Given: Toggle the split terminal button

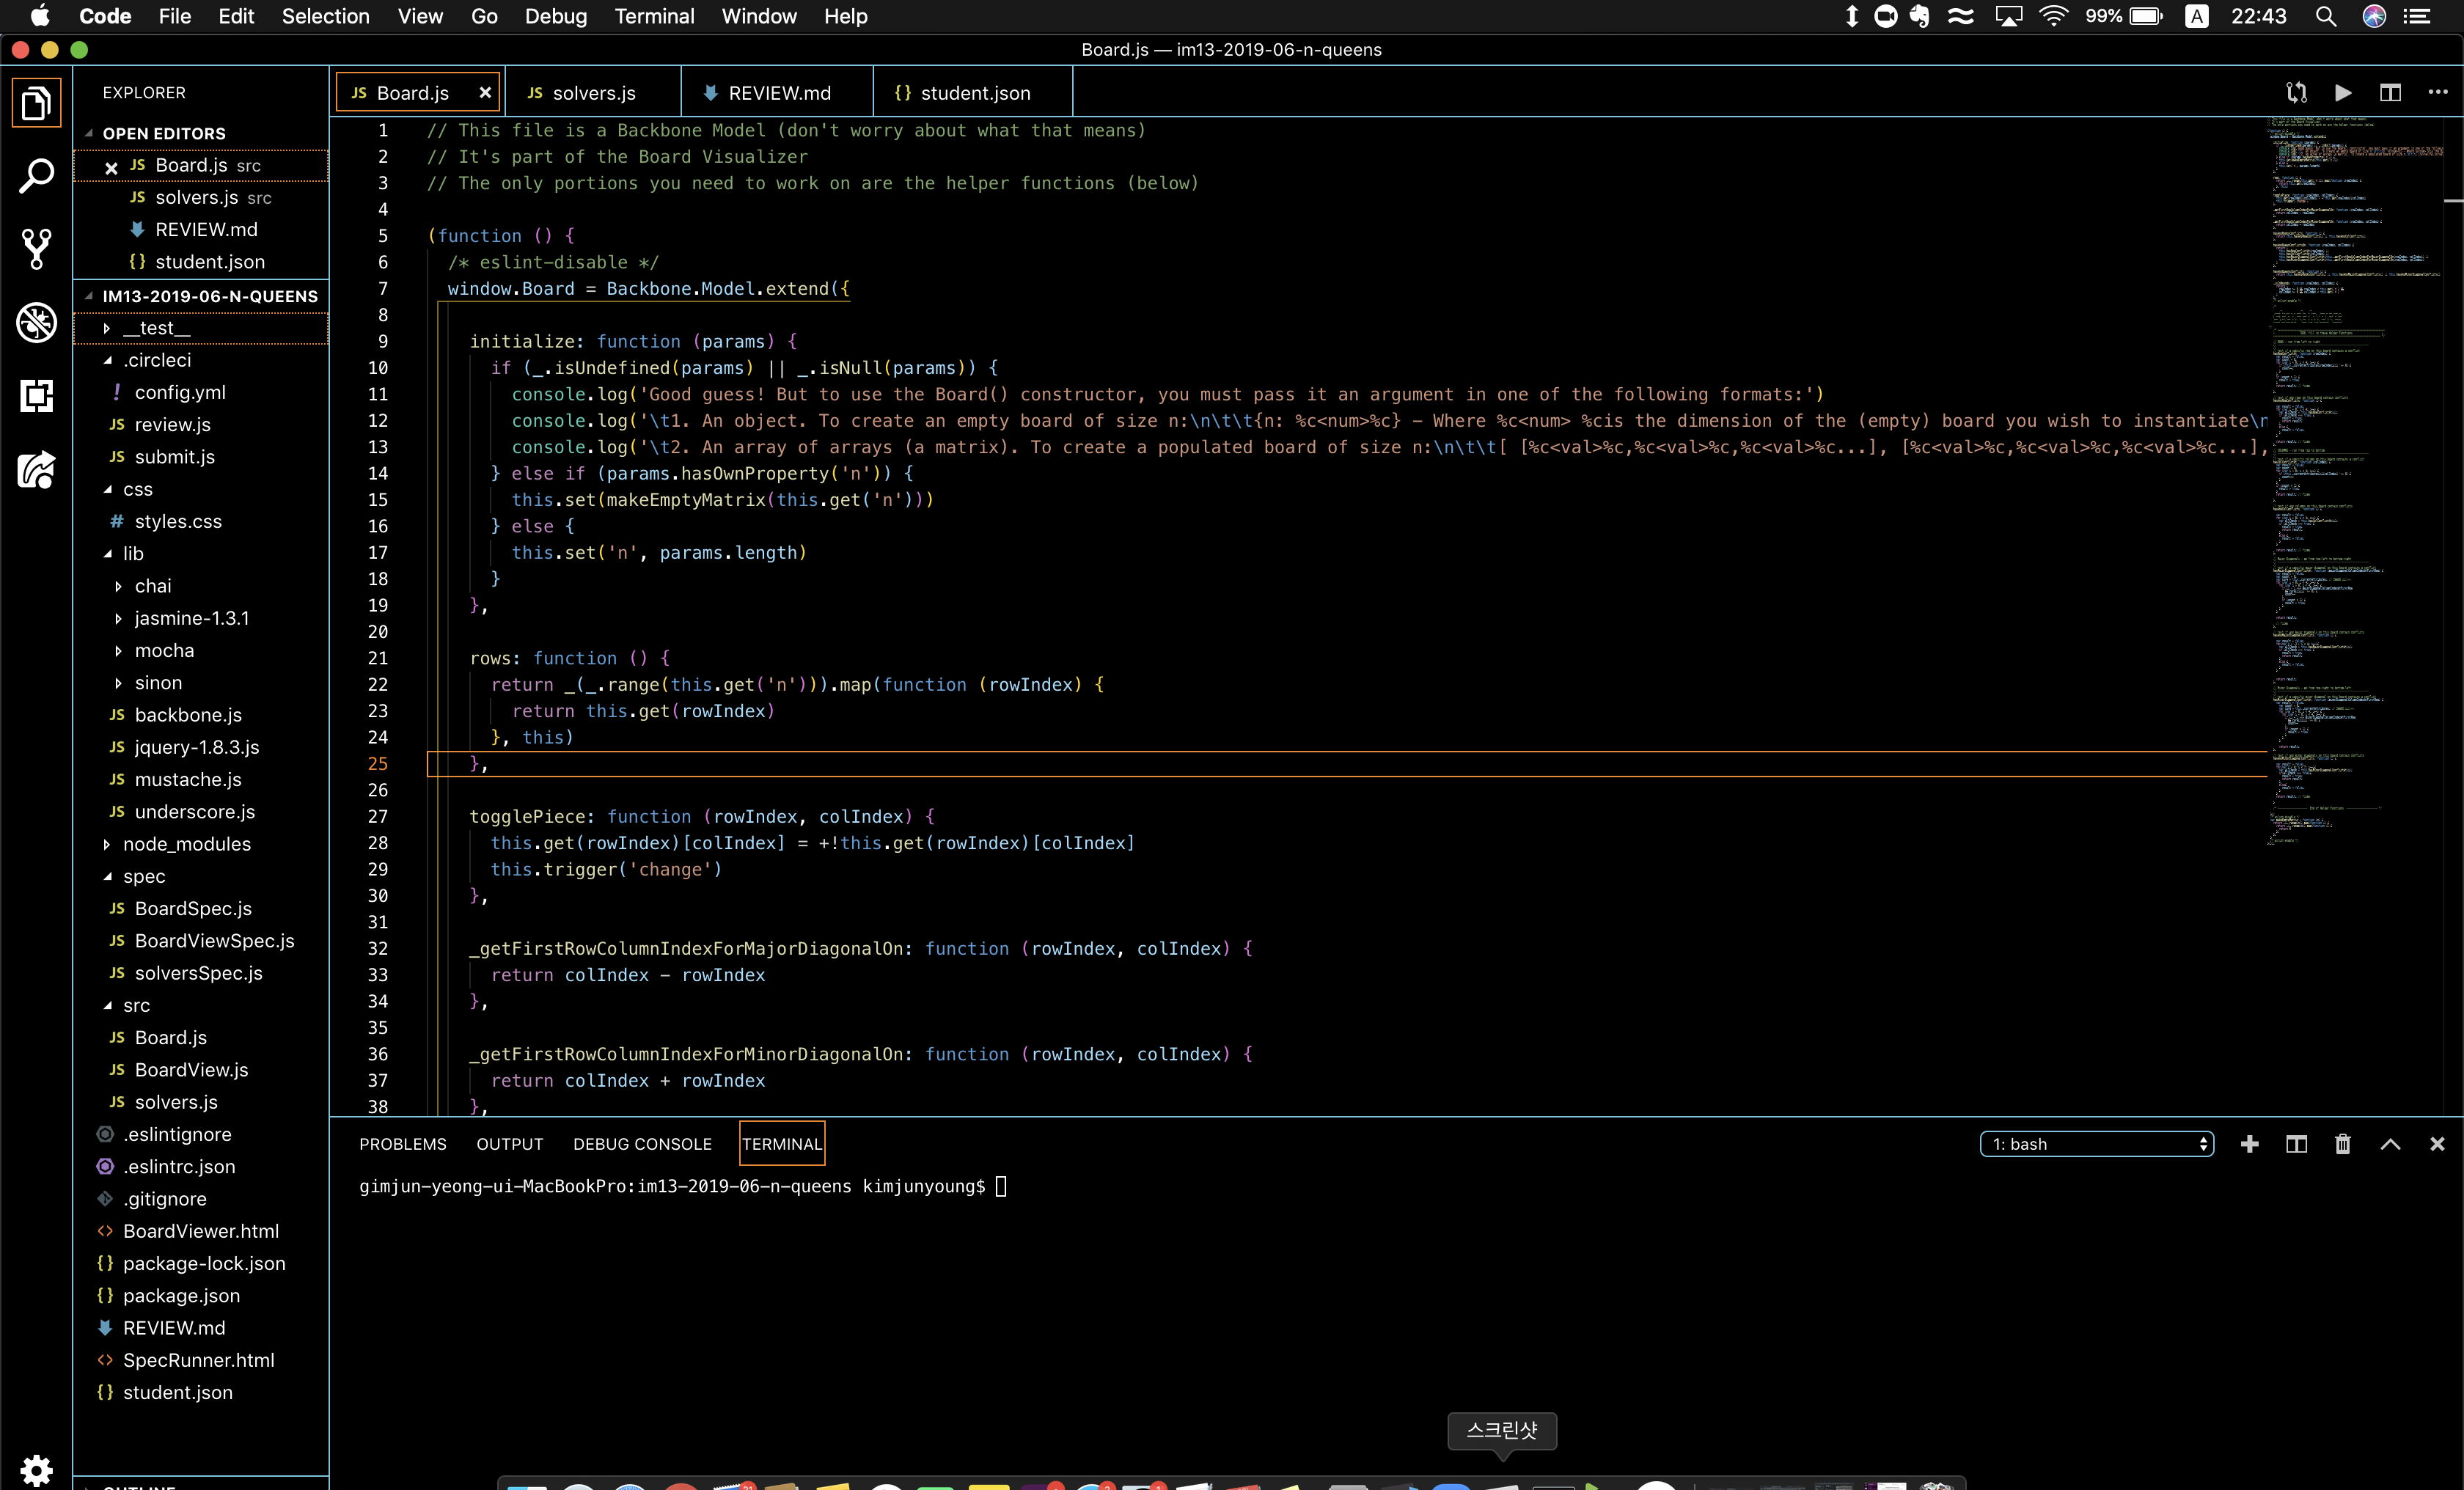Looking at the screenshot, I should pyautogui.click(x=2296, y=1144).
